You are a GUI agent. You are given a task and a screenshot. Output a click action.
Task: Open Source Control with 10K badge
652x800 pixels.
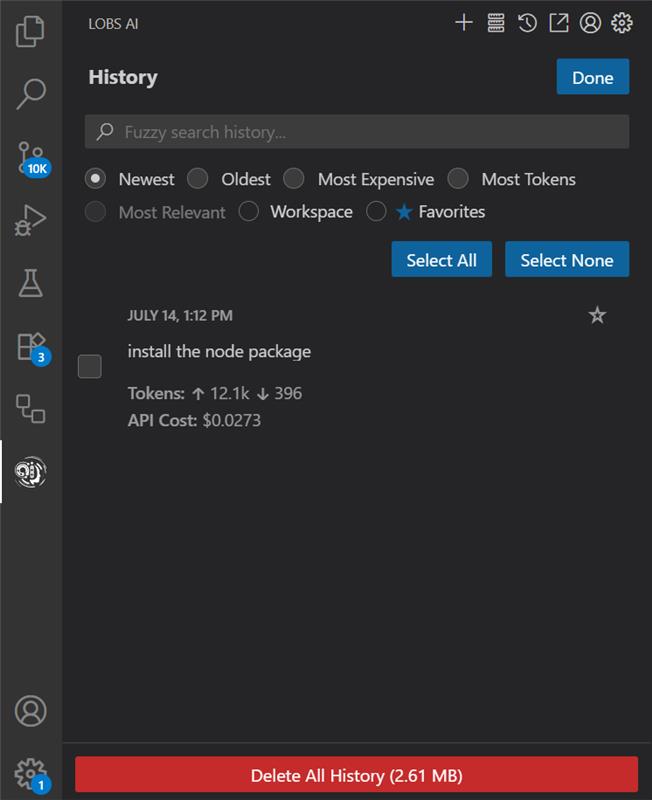[32, 159]
